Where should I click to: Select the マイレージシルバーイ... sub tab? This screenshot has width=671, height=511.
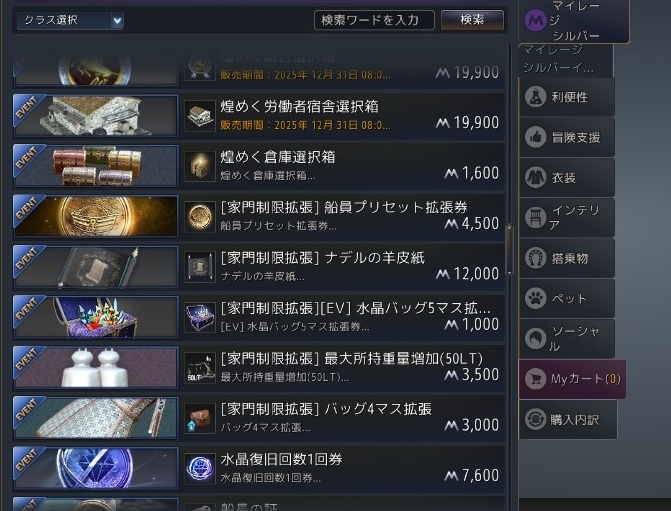pos(566,60)
